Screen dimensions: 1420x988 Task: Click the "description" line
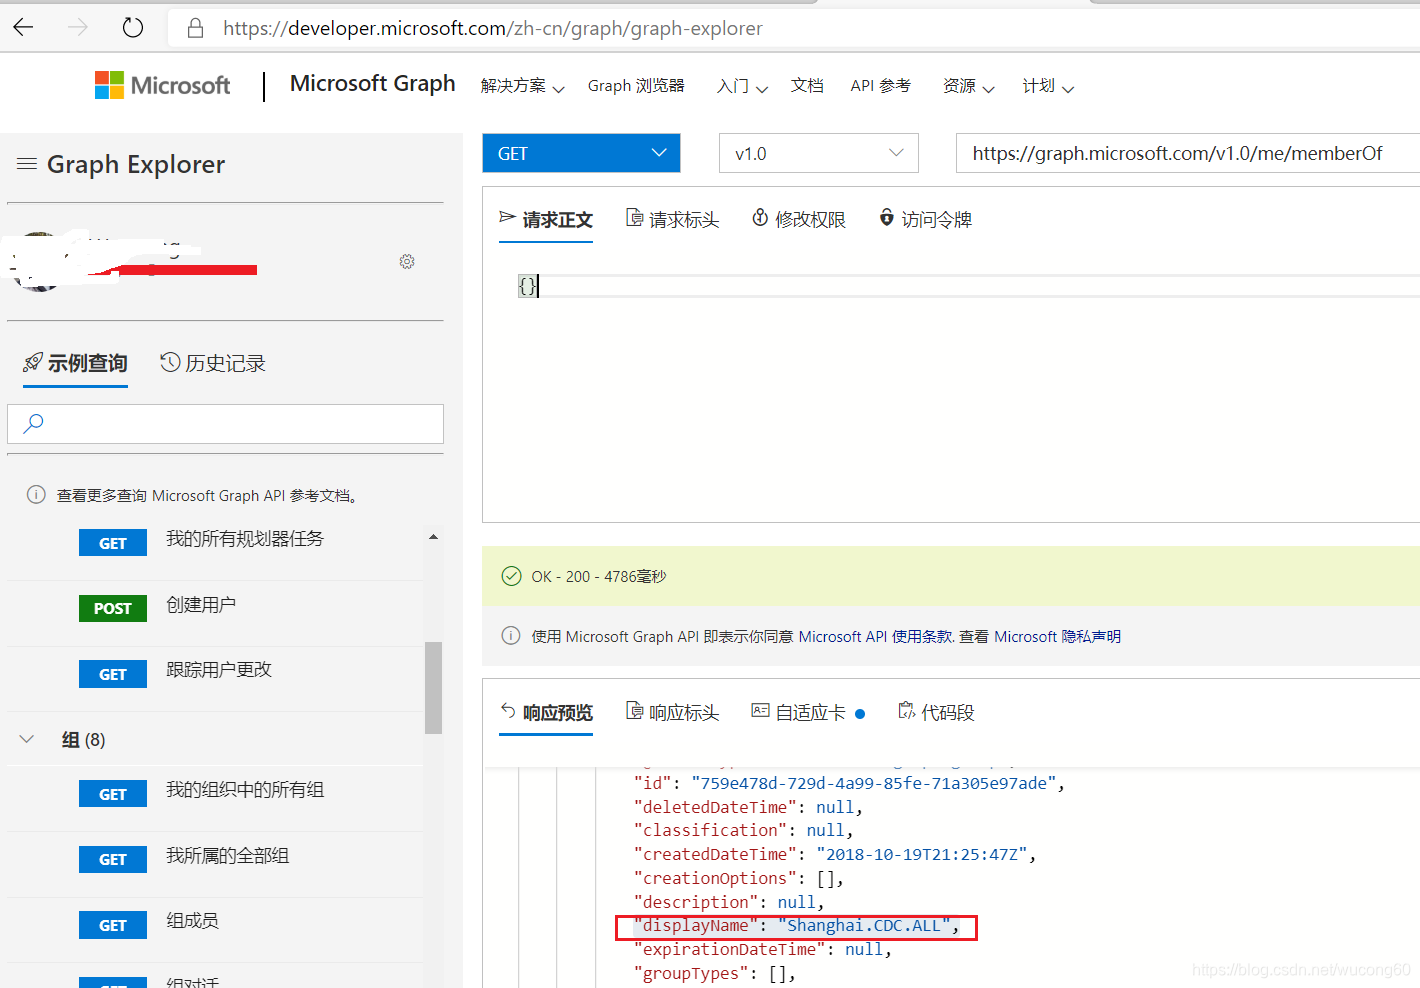click(728, 902)
